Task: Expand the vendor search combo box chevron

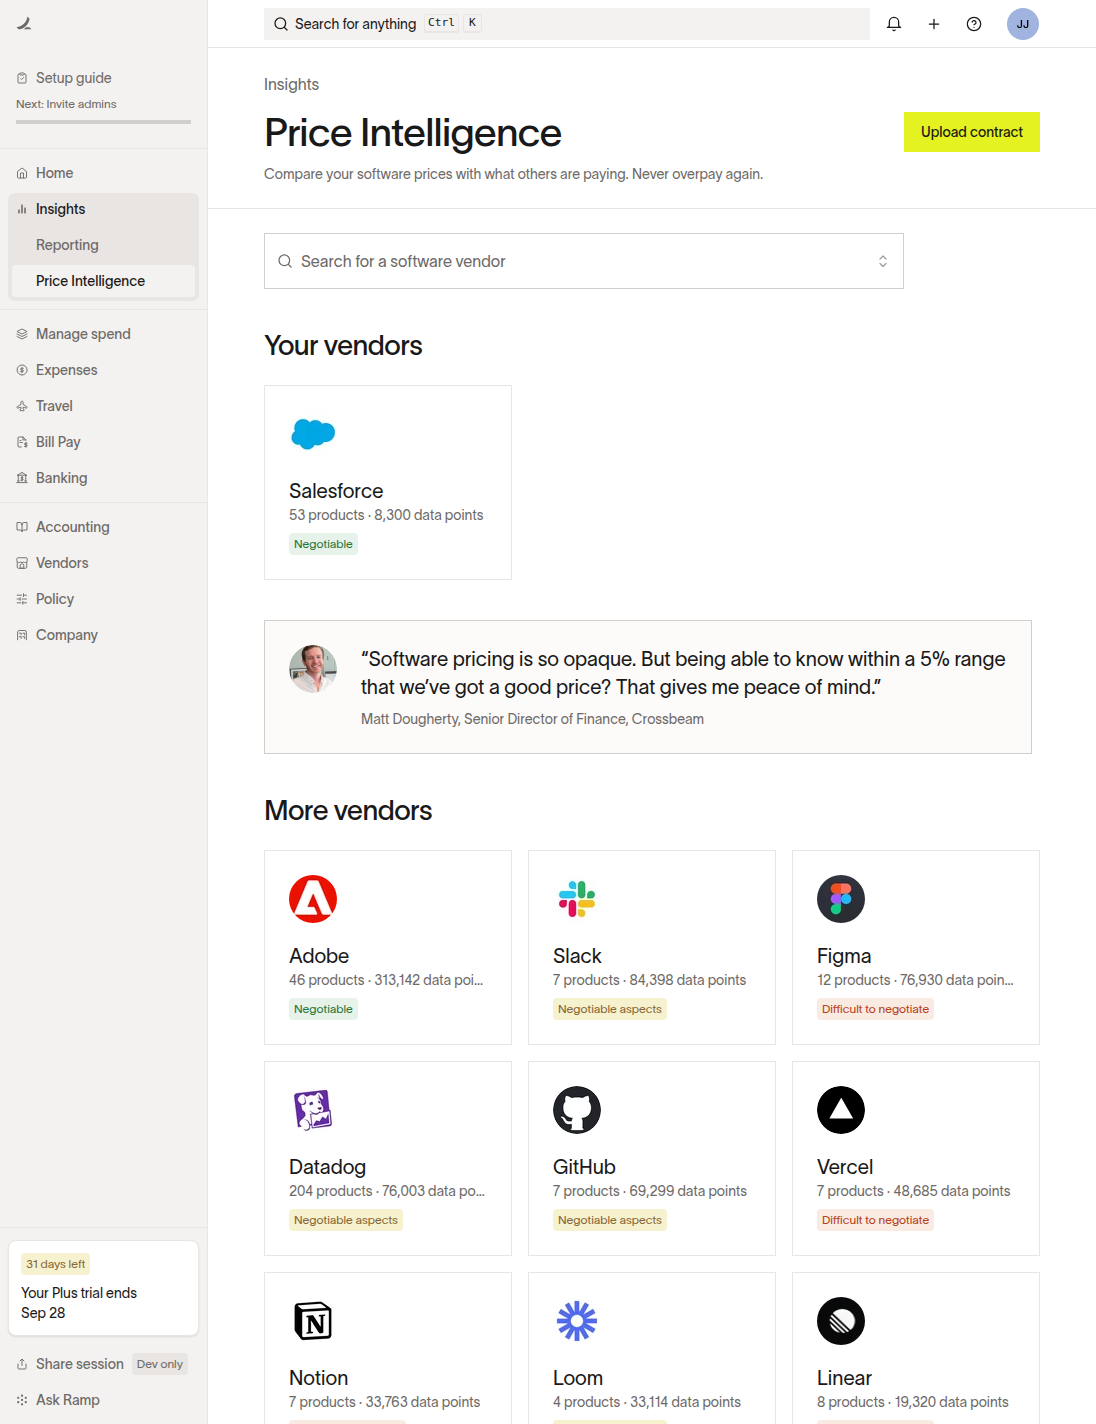Action: pos(883,261)
